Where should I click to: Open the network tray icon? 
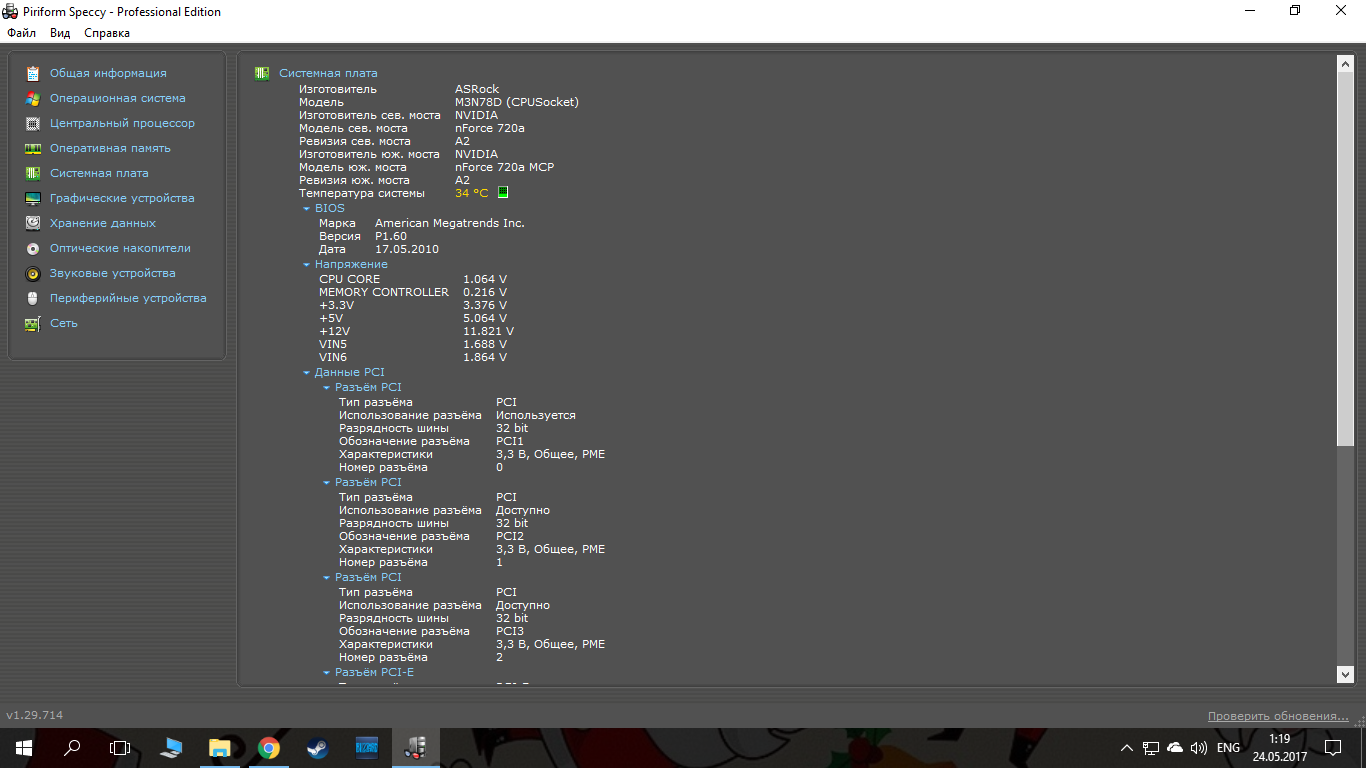tap(1151, 748)
